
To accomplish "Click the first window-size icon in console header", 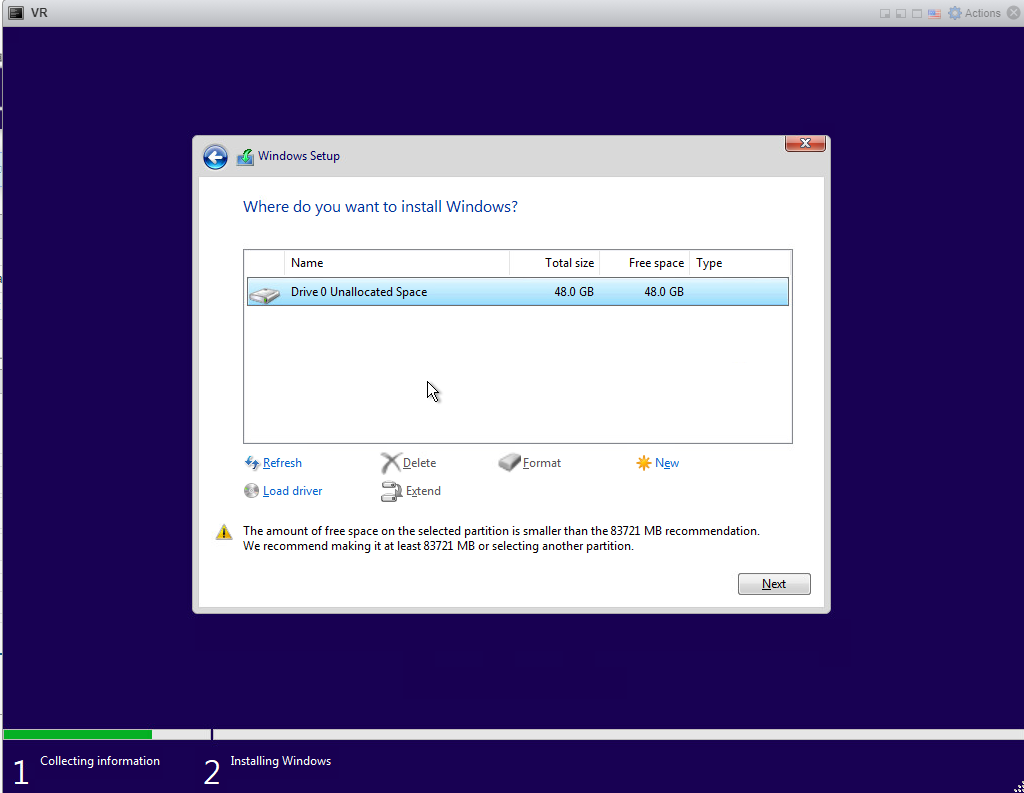I will click(x=885, y=14).
